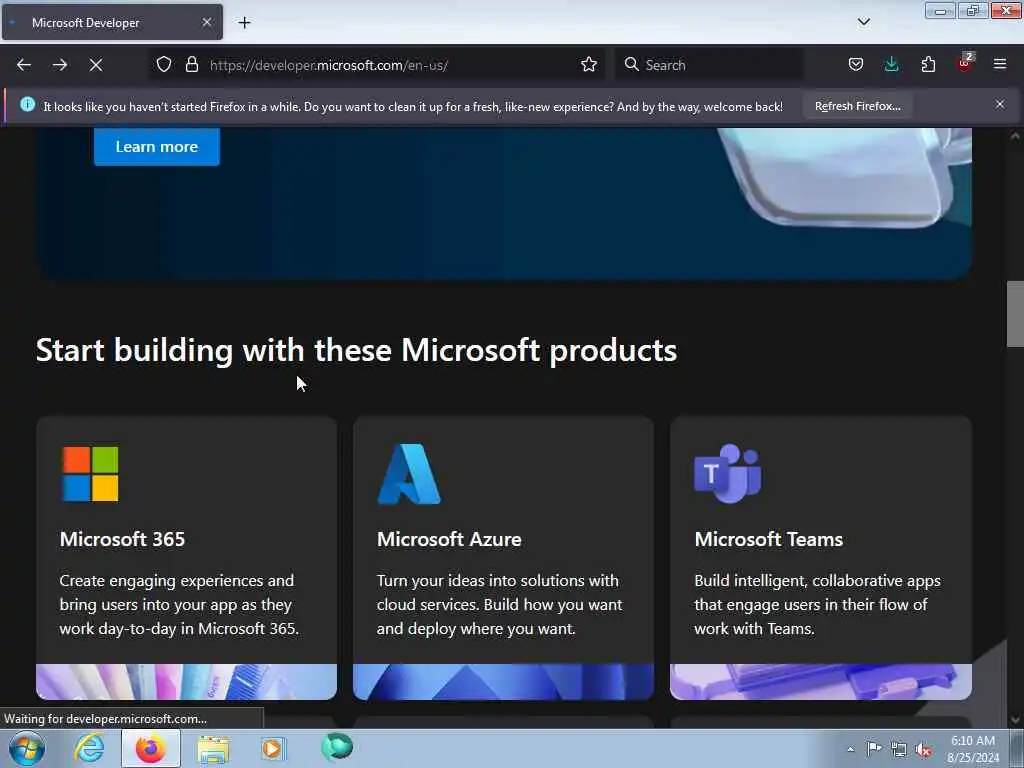Click the muted volume tray icon
The height and width of the screenshot is (768, 1024).
[923, 750]
